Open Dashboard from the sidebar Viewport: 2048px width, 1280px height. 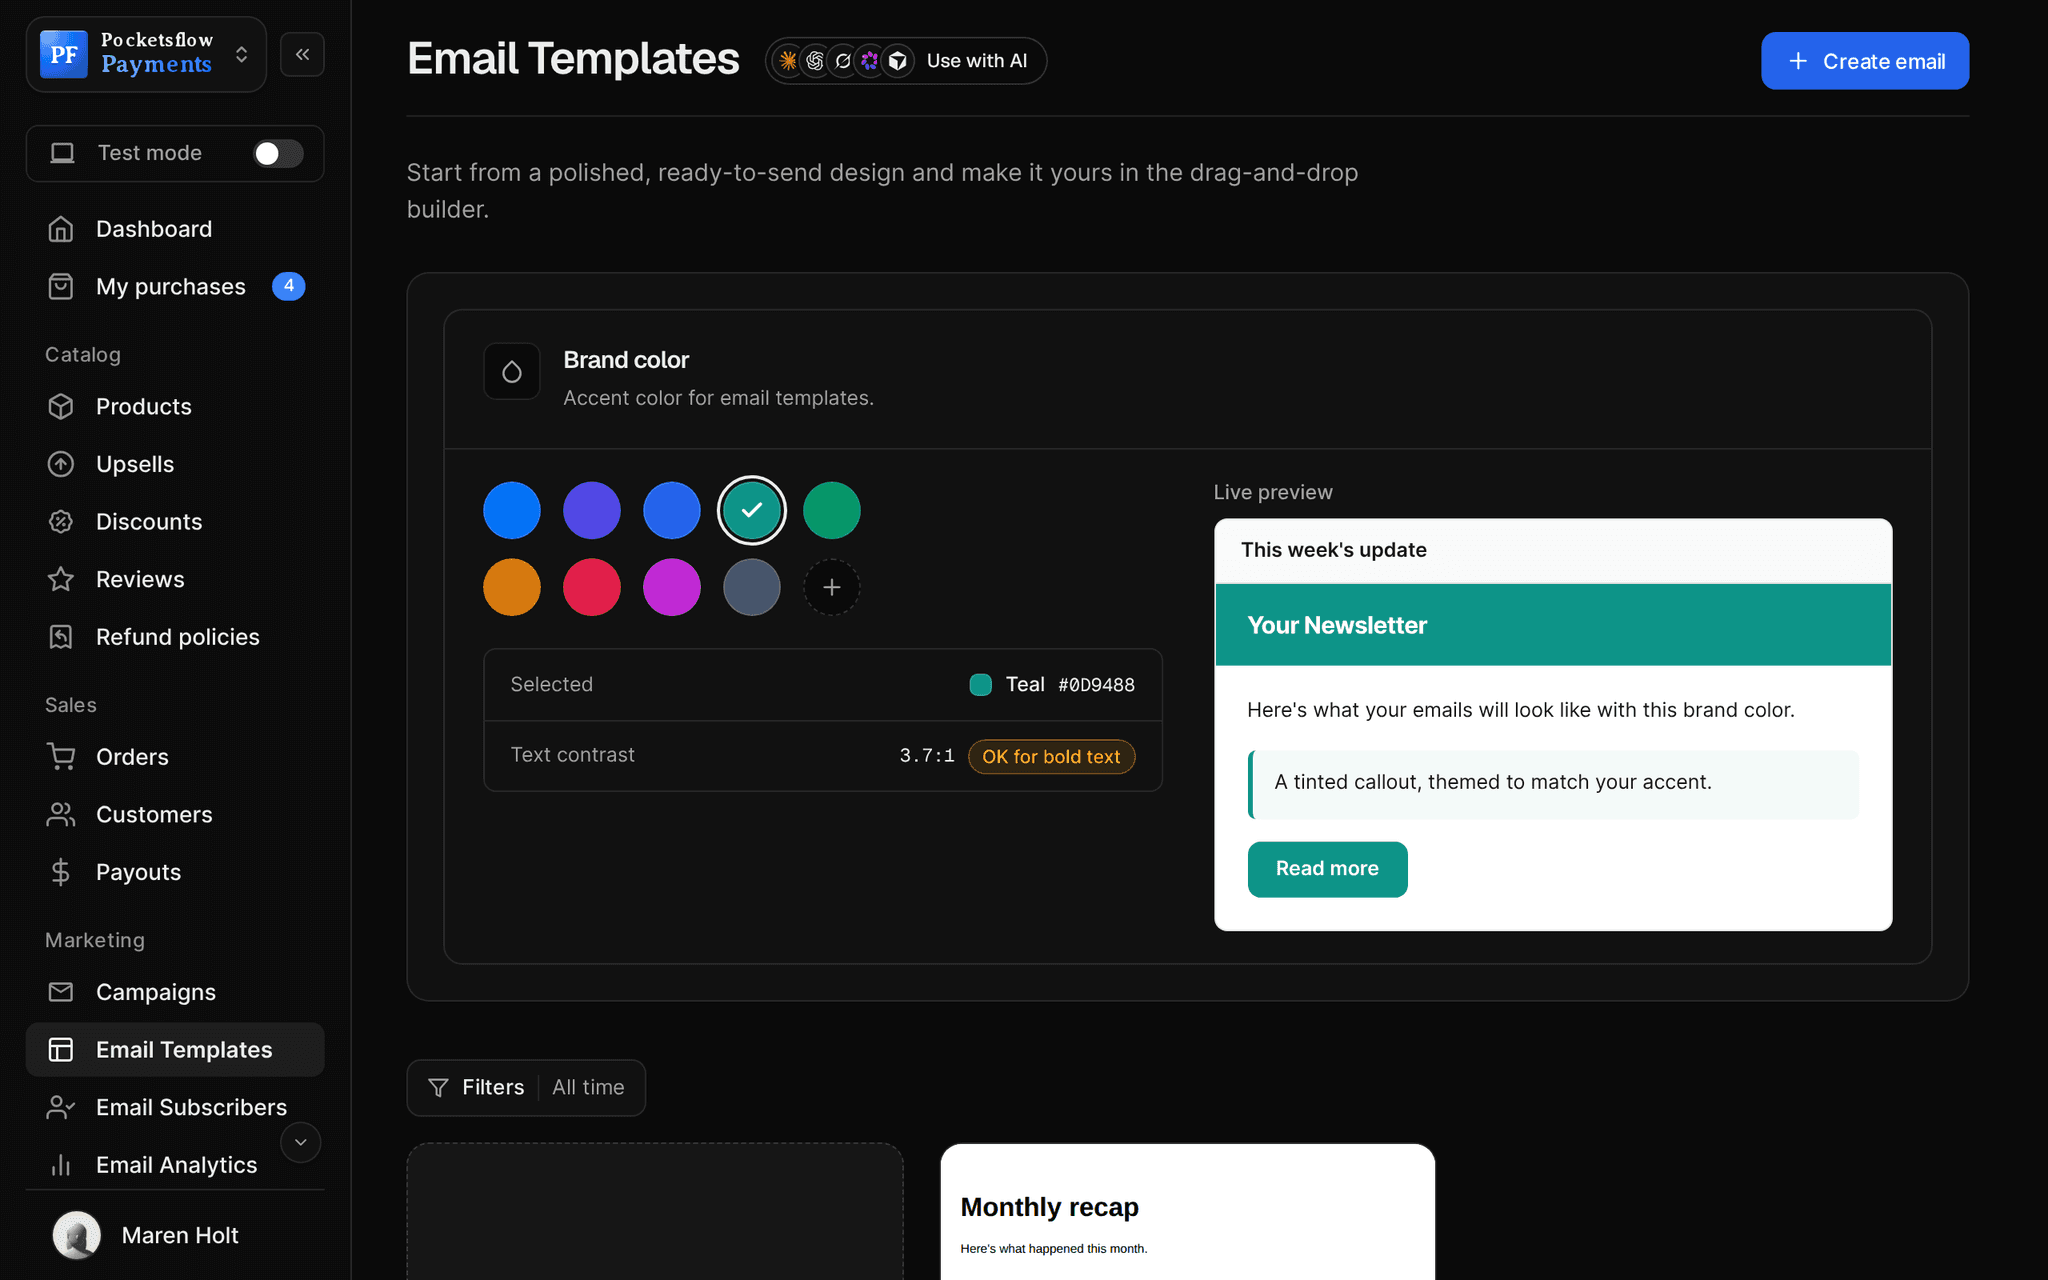[175, 229]
